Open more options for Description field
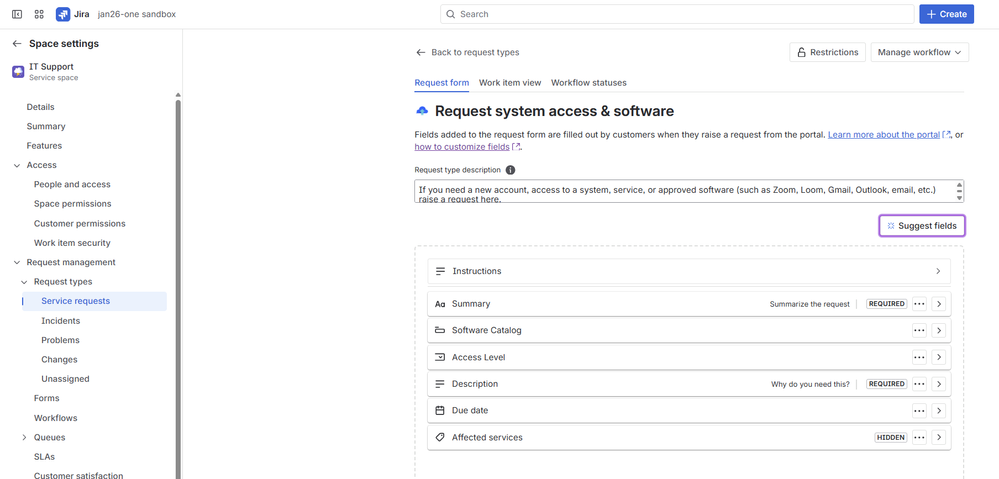This screenshot has height=479, width=999. pos(919,384)
